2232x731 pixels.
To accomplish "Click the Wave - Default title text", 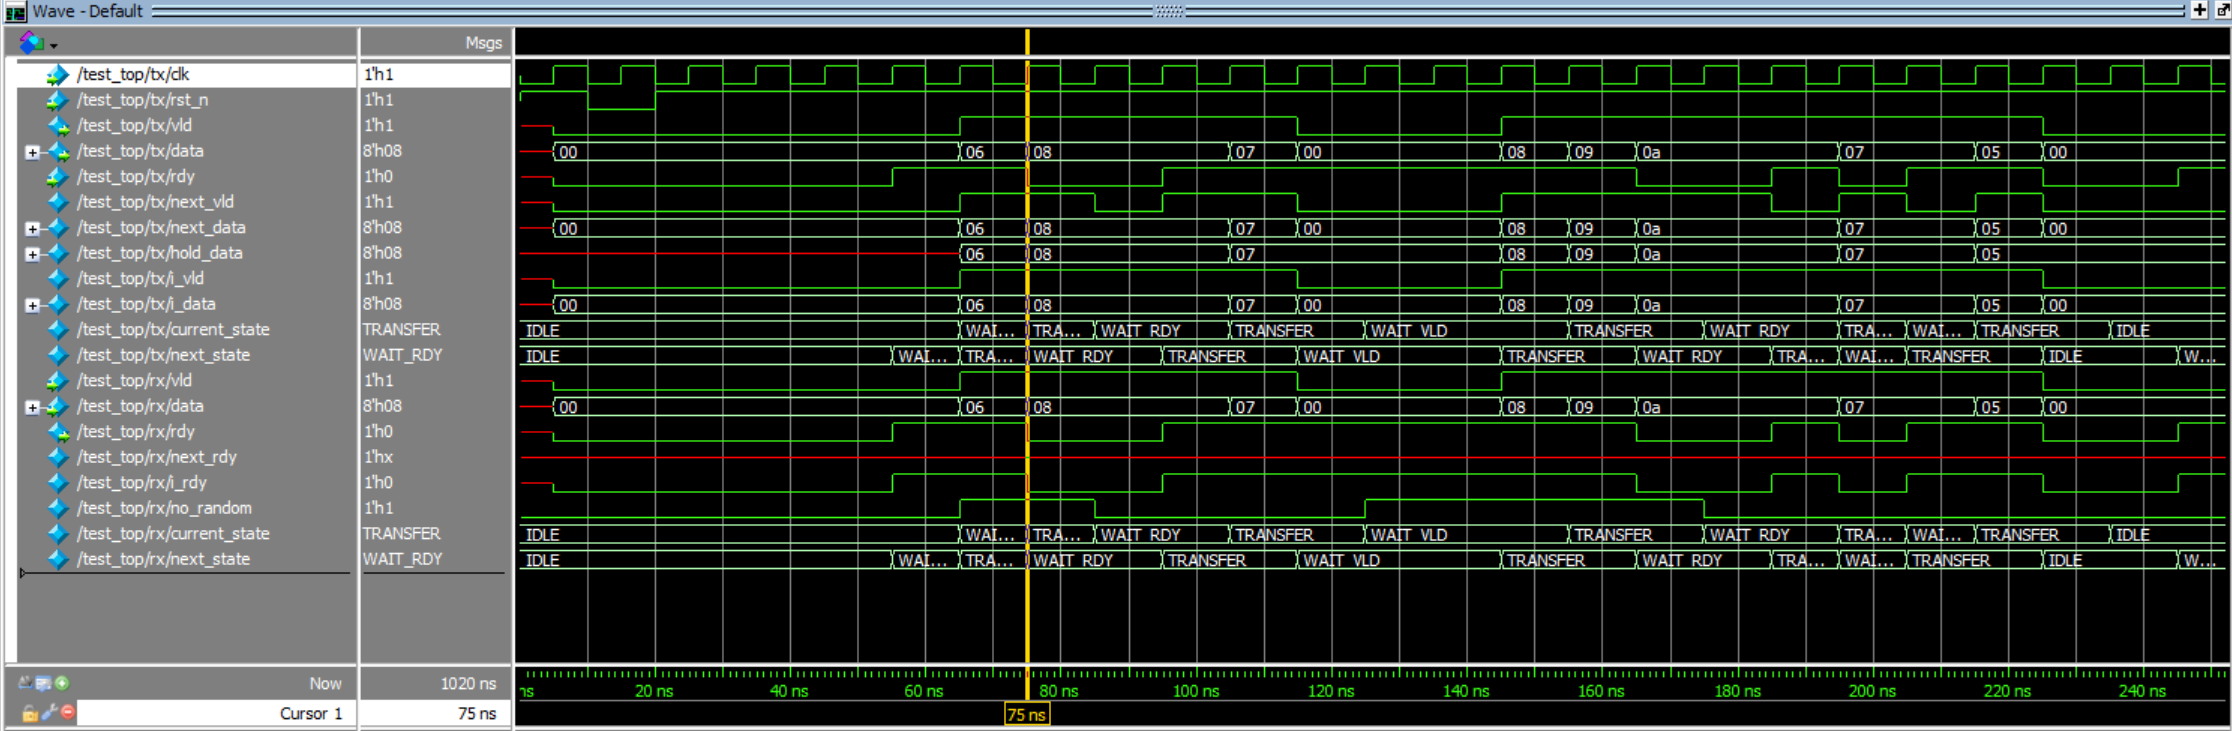I will [88, 11].
